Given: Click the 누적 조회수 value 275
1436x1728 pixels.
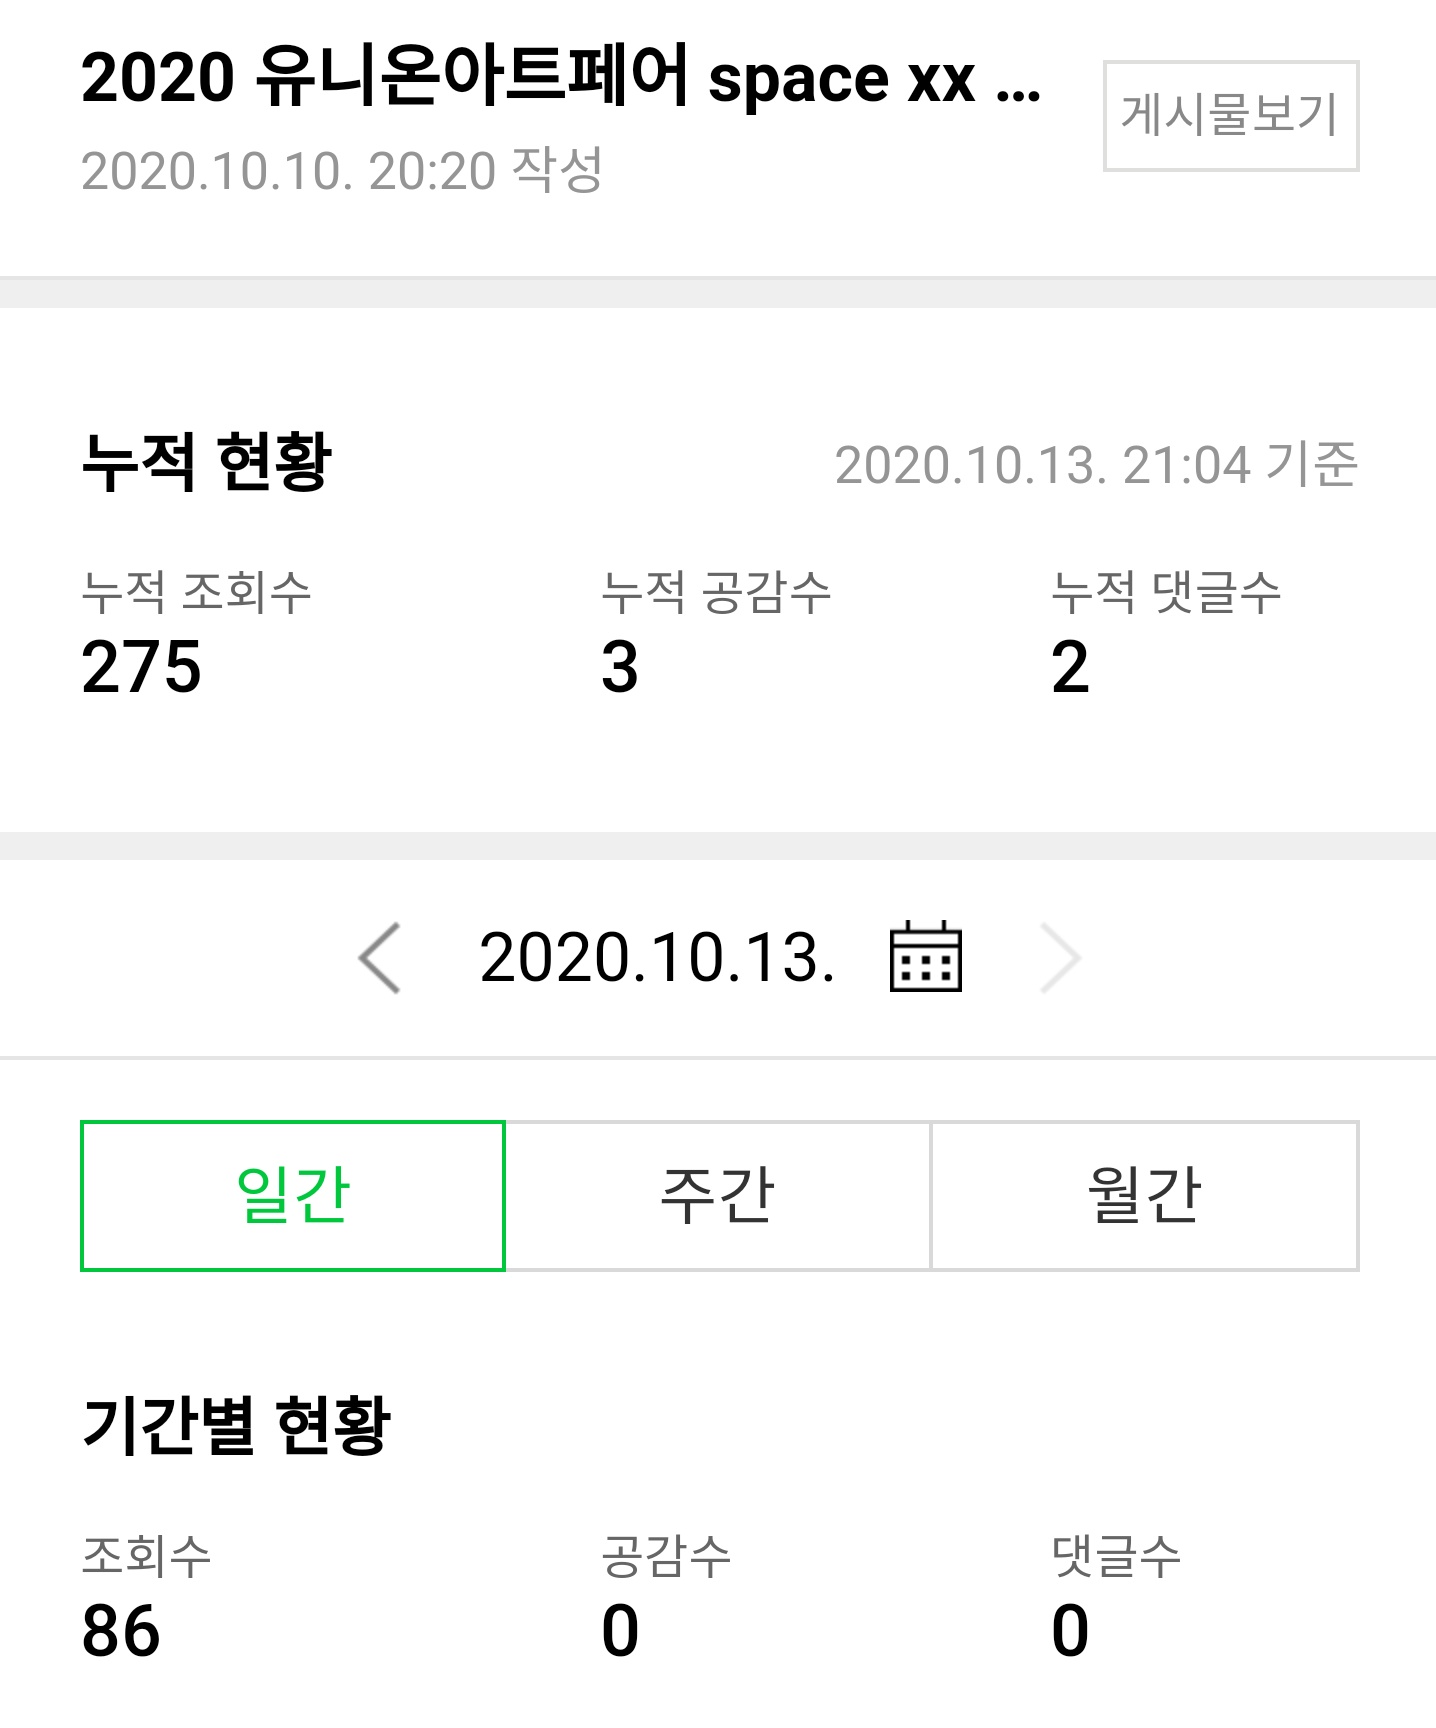Looking at the screenshot, I should 141,668.
